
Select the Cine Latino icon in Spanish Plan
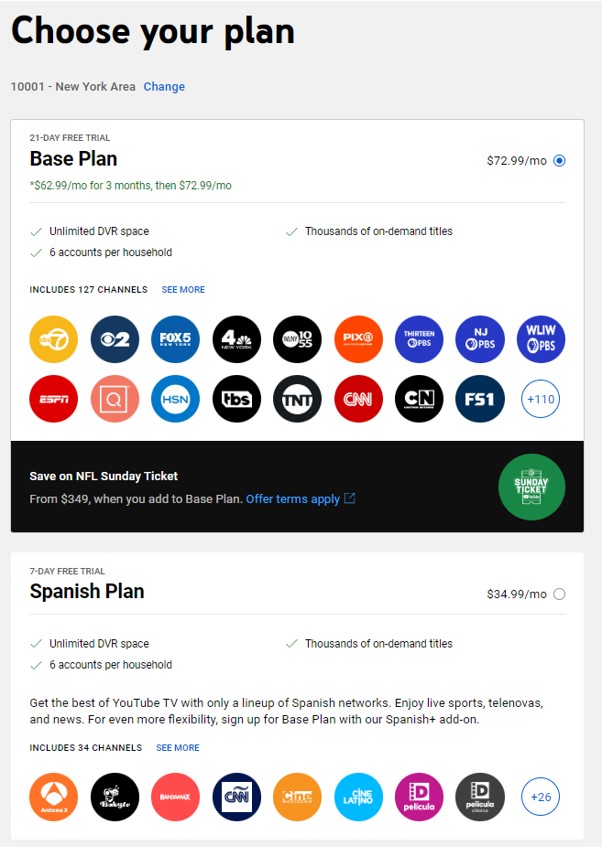[x=357, y=797]
